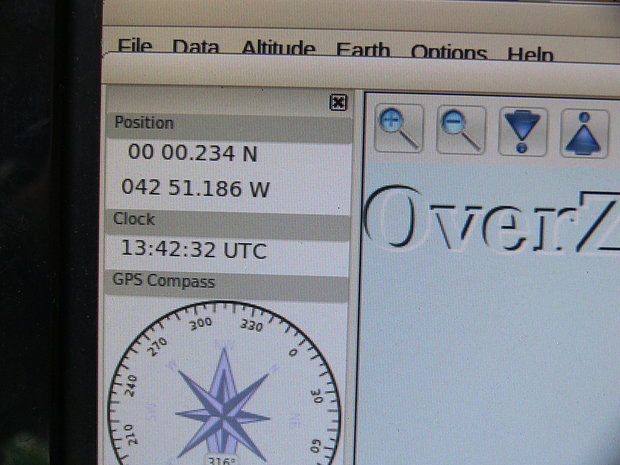Screen dimensions: 620x465
Task: Click the clock reading 13:42:32 UTC
Action: pyautogui.click(x=194, y=250)
